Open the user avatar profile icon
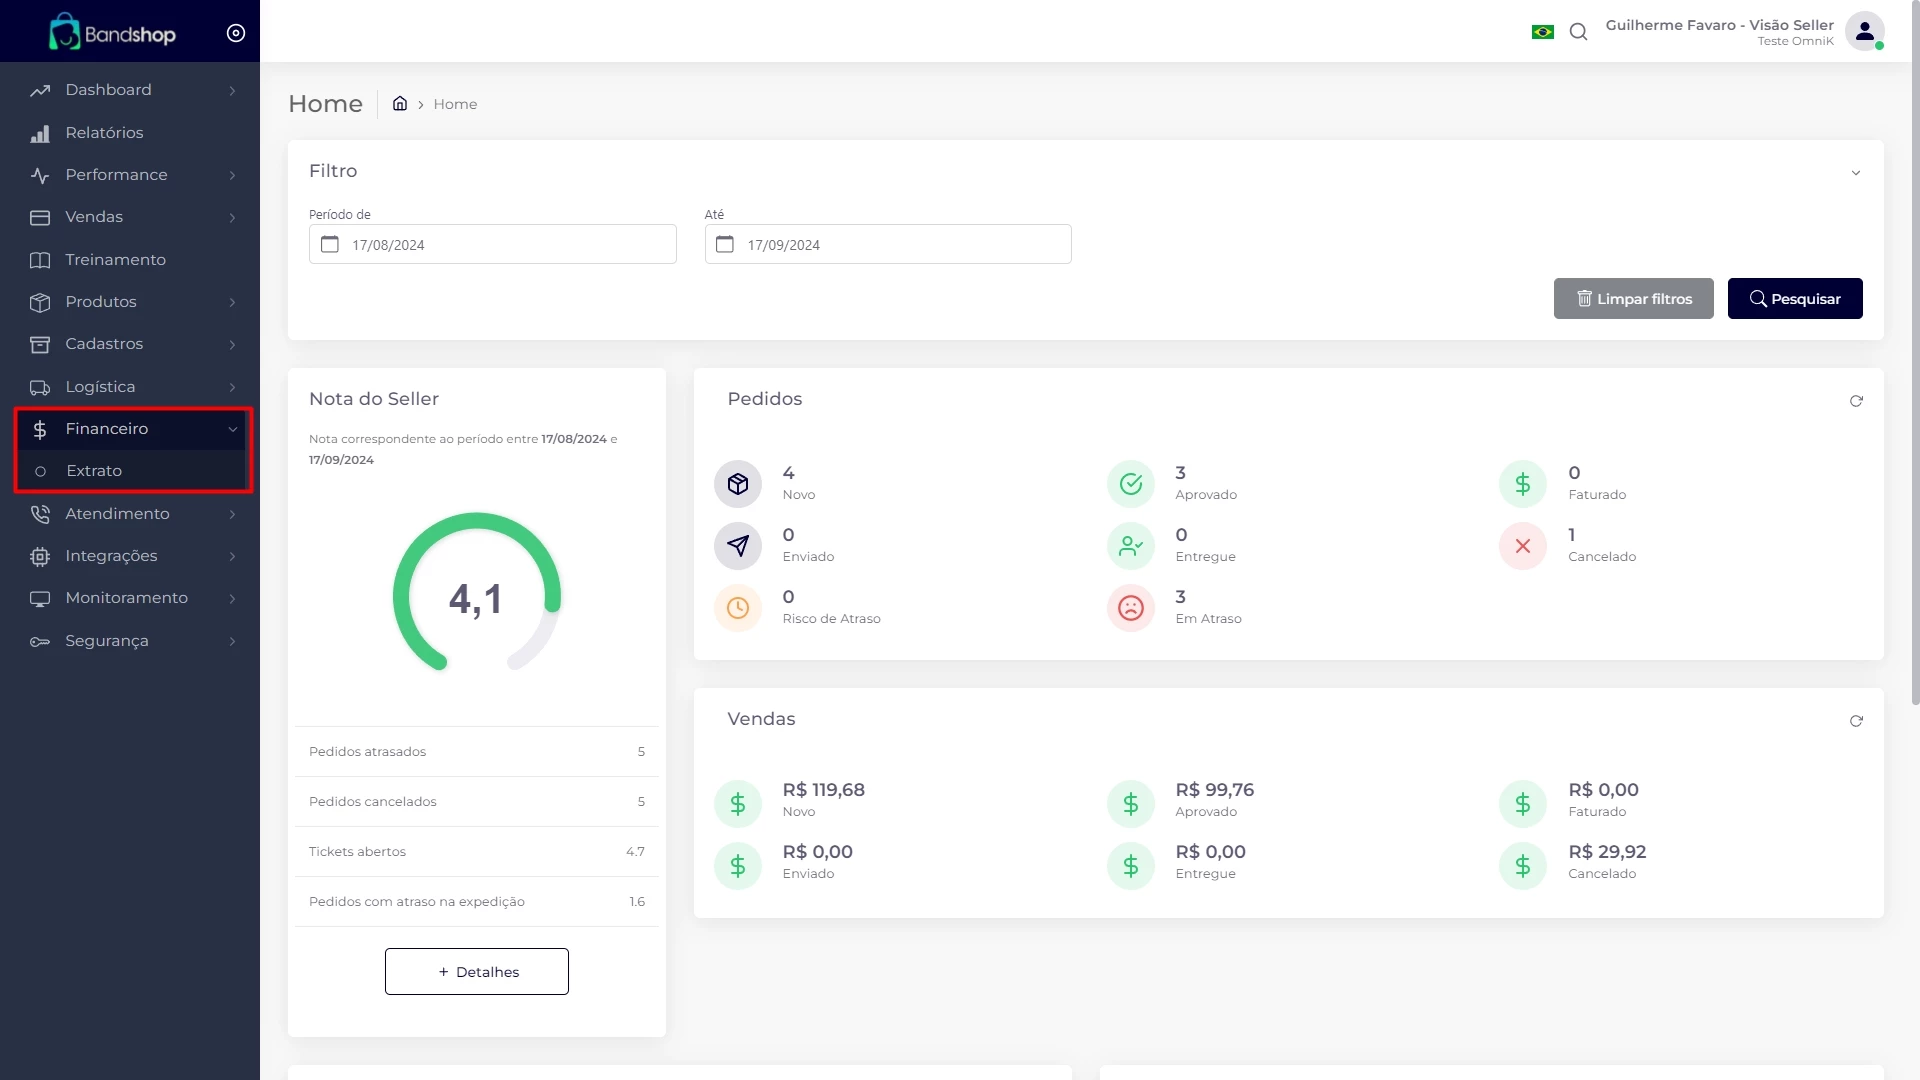1920x1080 pixels. [1864, 32]
